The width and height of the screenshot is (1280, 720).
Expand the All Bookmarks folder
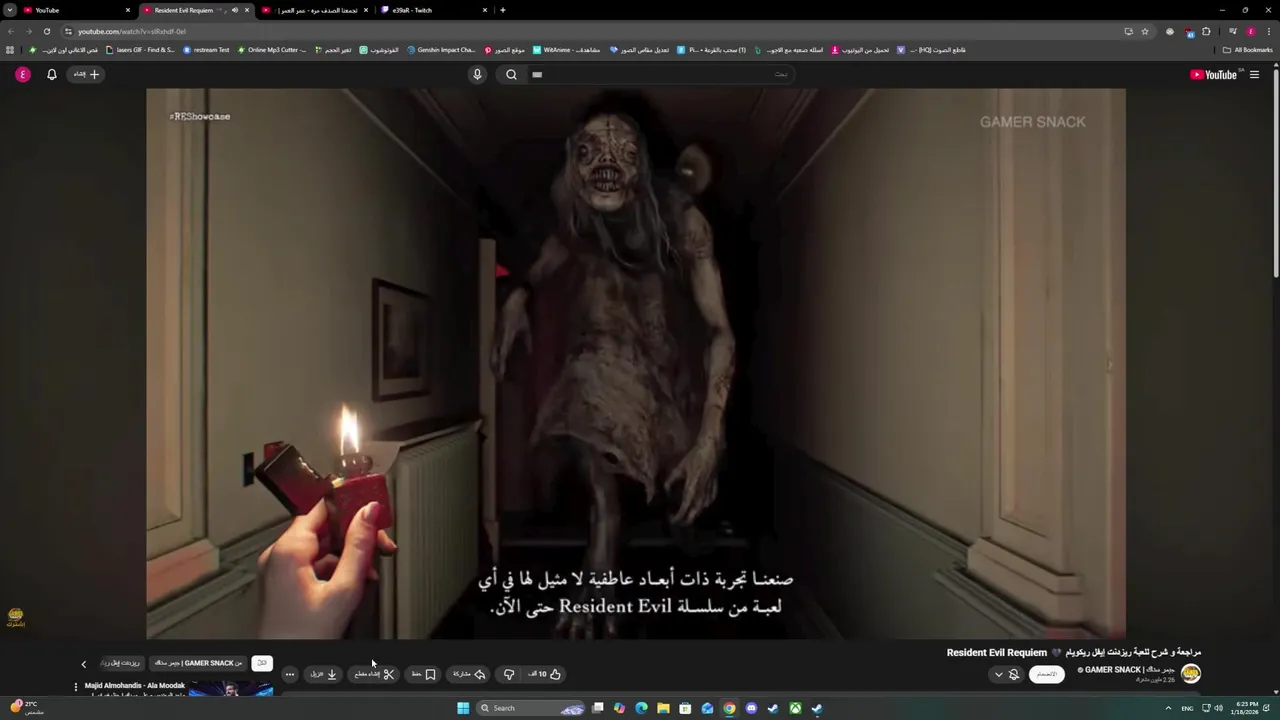pos(1247,50)
